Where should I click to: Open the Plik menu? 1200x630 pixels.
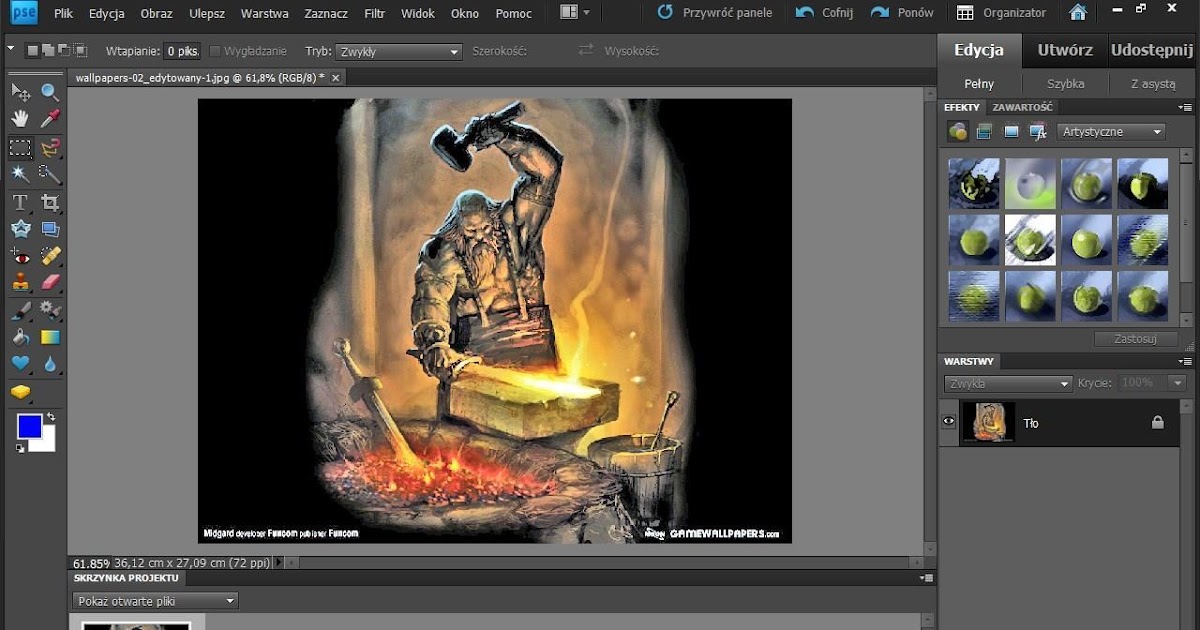tap(63, 13)
